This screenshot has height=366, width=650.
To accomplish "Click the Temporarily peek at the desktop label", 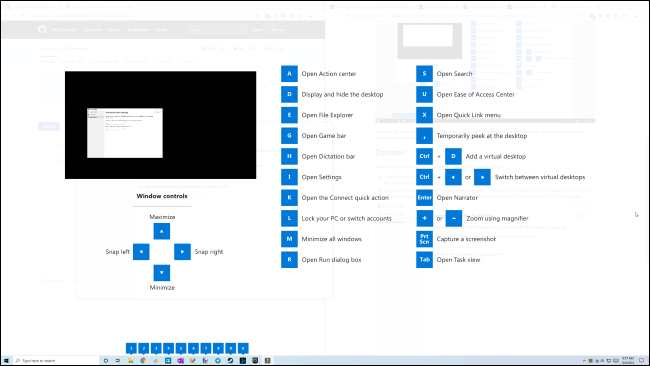I will pyautogui.click(x=482, y=136).
